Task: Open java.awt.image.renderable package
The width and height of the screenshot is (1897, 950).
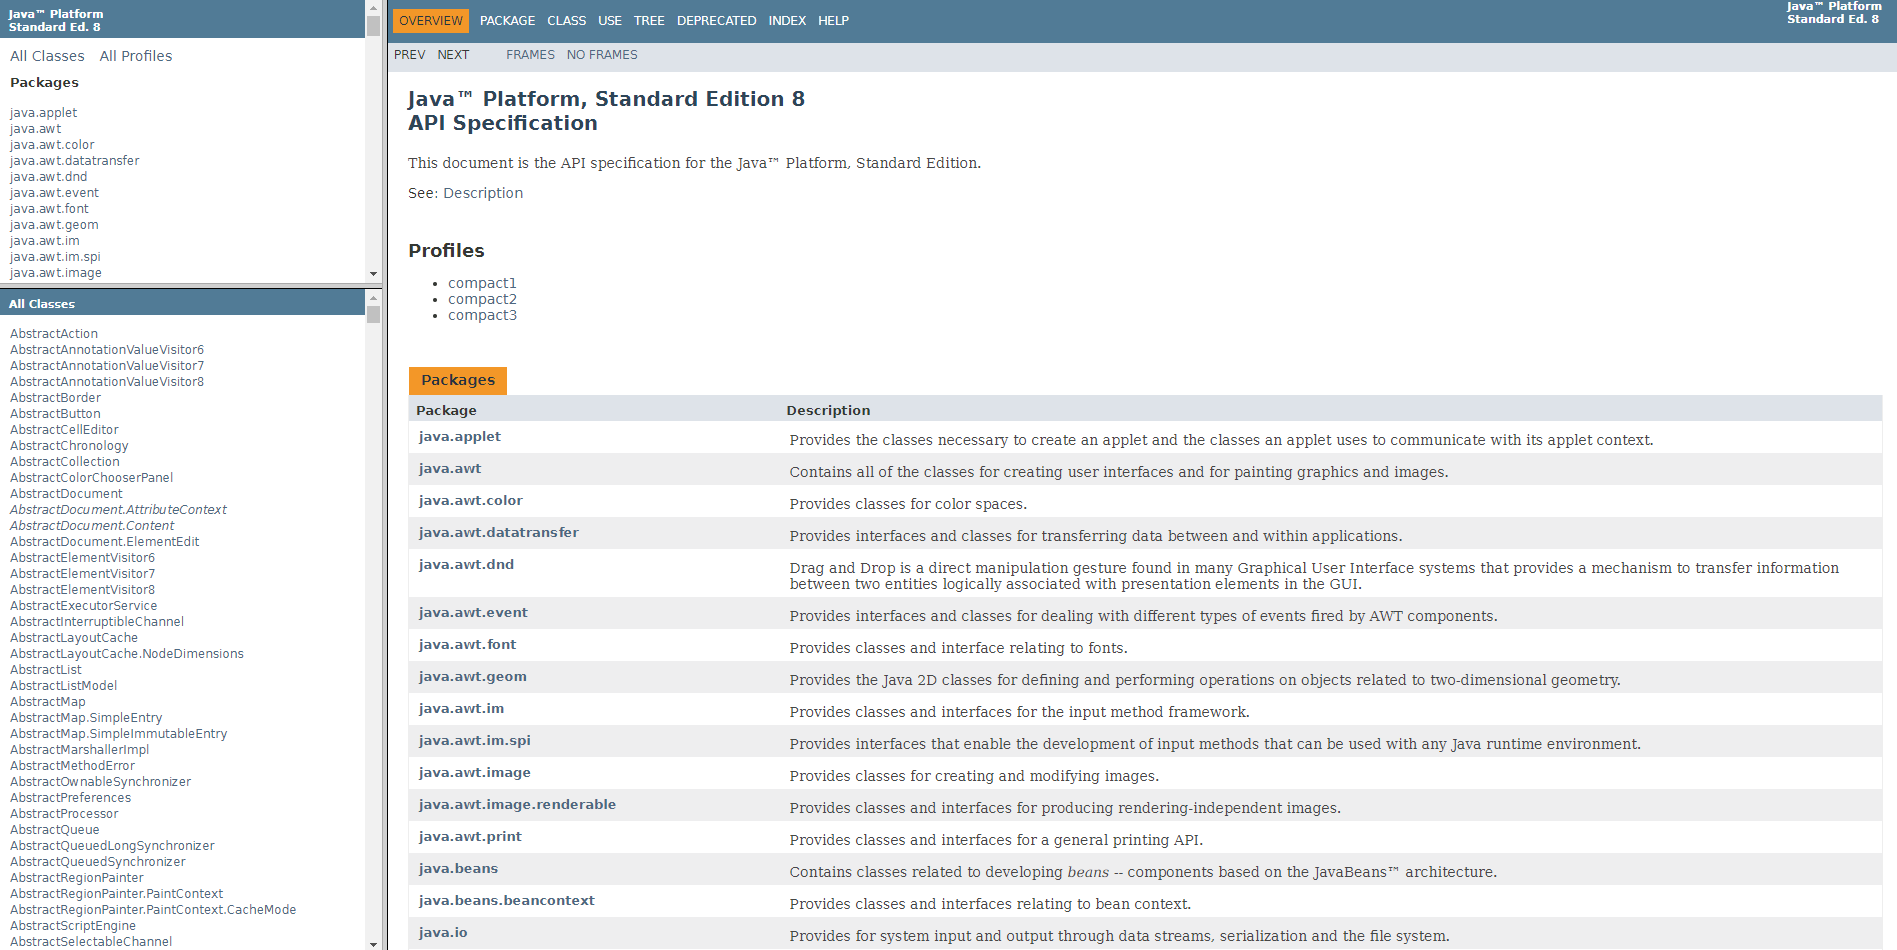Action: pyautogui.click(x=517, y=805)
